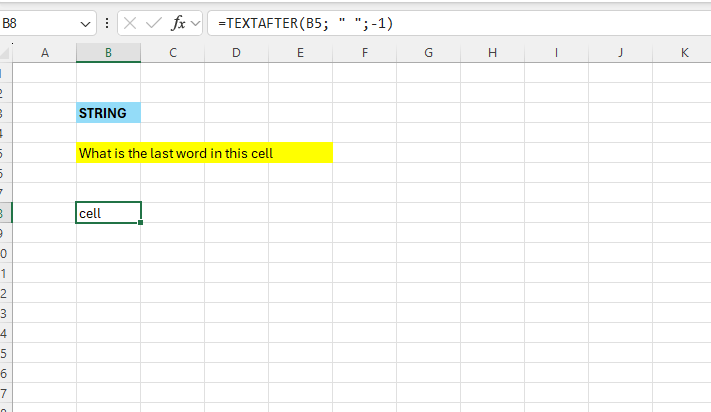The width and height of the screenshot is (711, 412).
Task: Select the blue STRING cell
Action: [108, 113]
